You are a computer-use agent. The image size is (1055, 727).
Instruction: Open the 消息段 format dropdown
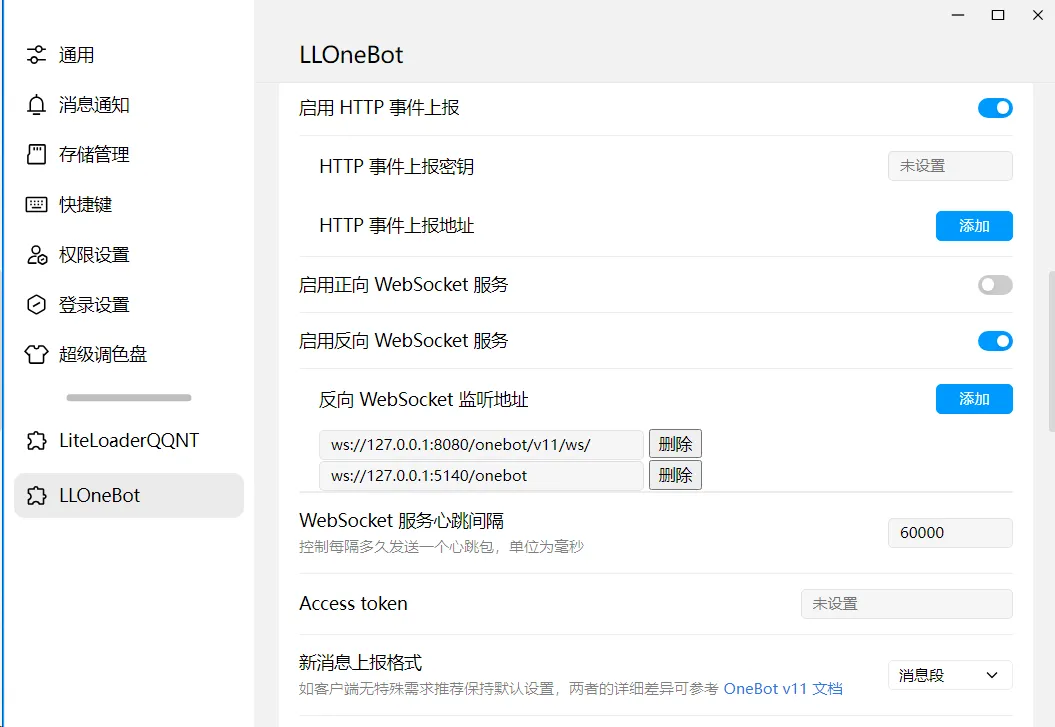pos(949,675)
